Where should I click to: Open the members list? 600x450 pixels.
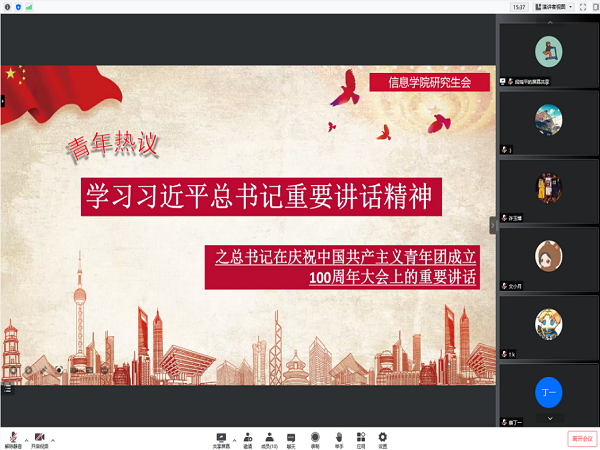pos(269,440)
